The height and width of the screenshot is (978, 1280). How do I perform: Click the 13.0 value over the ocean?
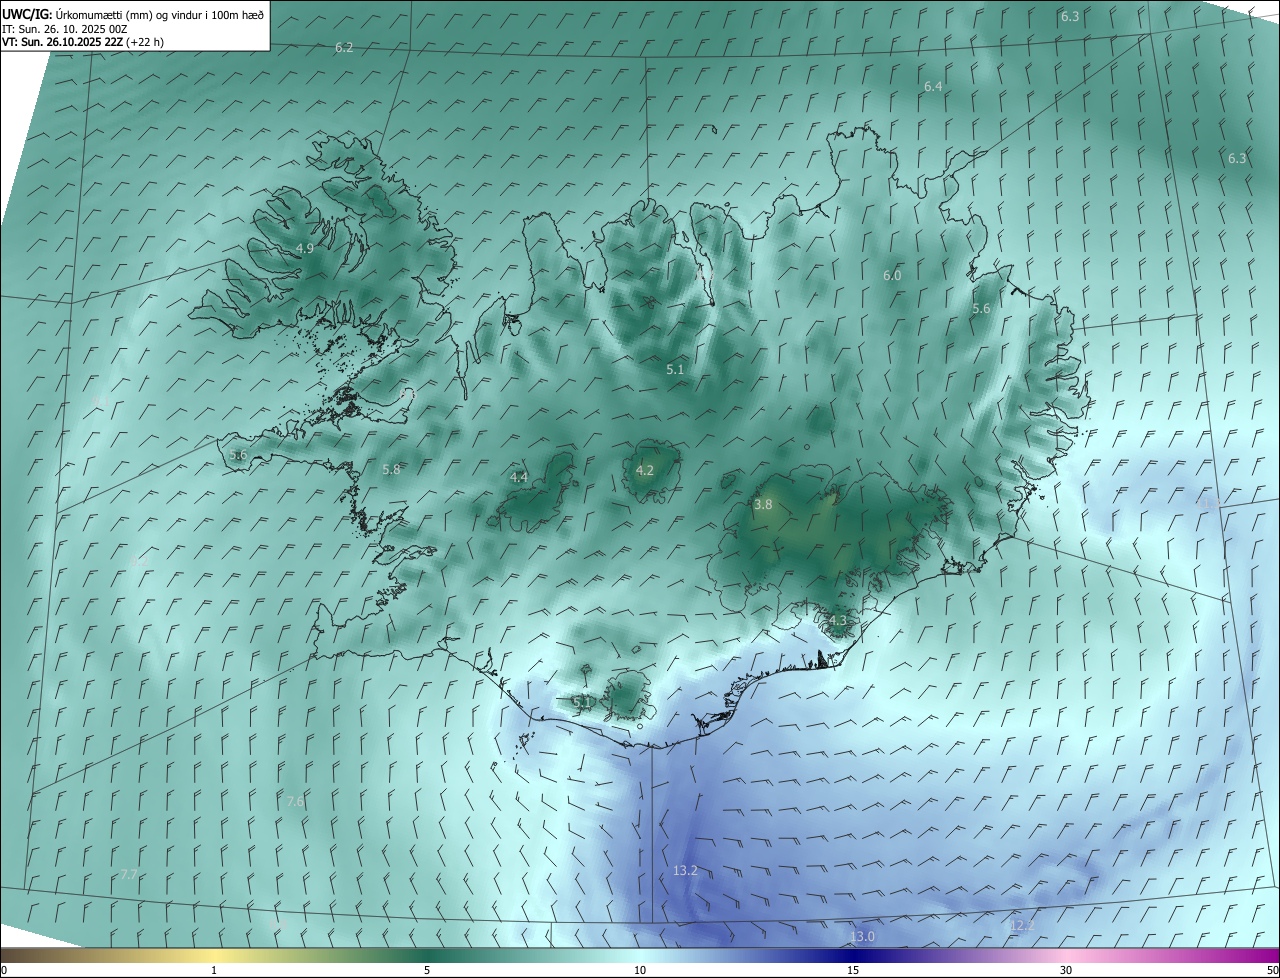coord(862,936)
